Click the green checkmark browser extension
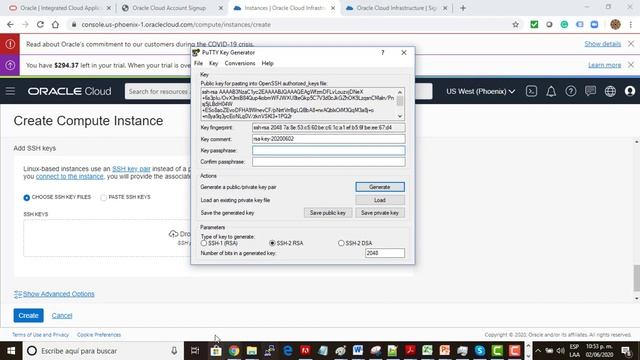This screenshot has height=360, width=640. [x=534, y=24]
